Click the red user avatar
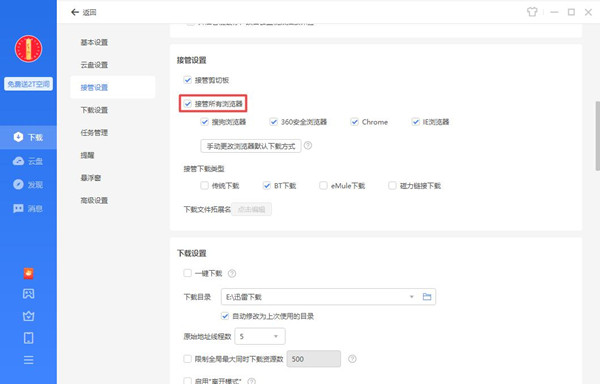This screenshot has width=600, height=384. (x=28, y=49)
